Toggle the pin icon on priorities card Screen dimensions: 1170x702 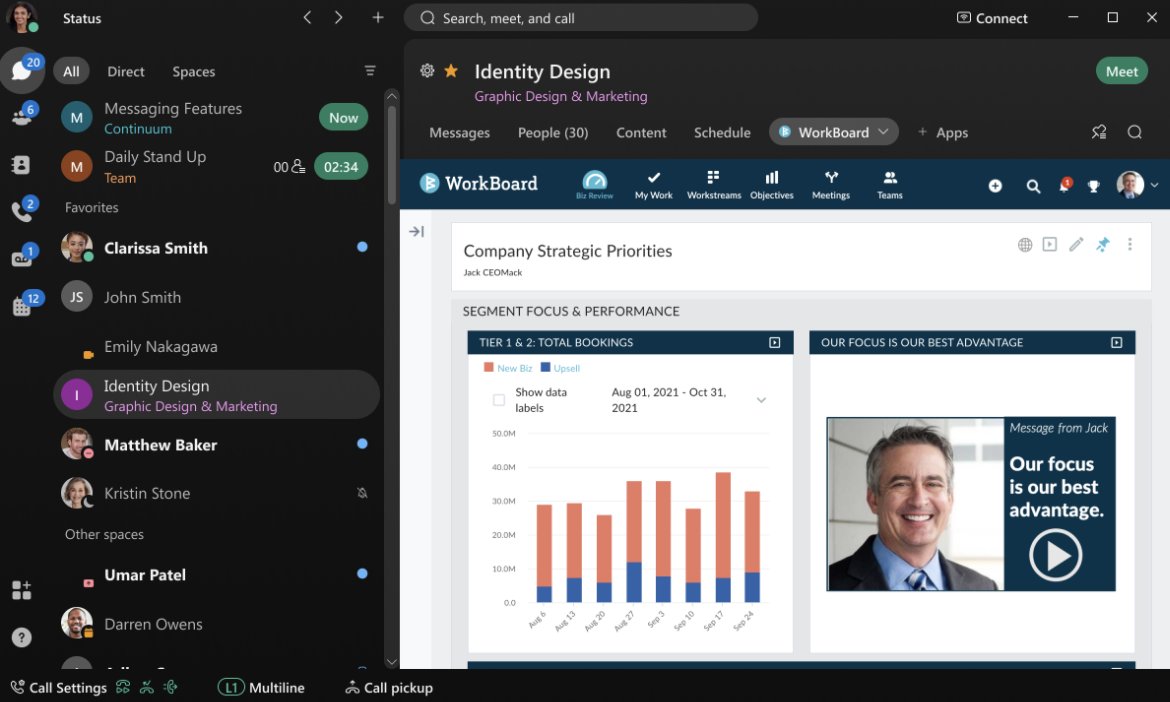tap(1103, 245)
